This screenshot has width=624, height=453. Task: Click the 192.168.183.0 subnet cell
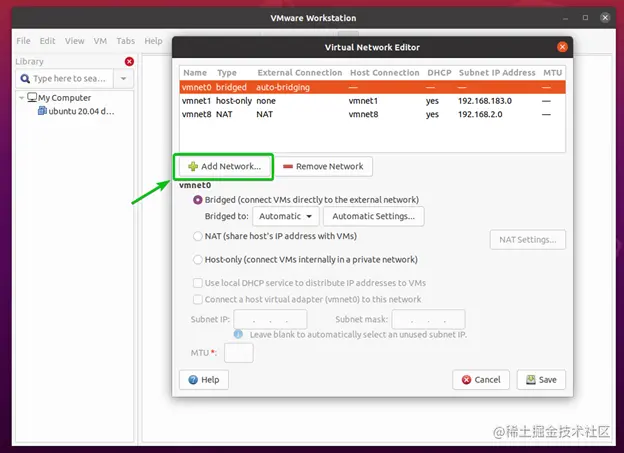485,101
